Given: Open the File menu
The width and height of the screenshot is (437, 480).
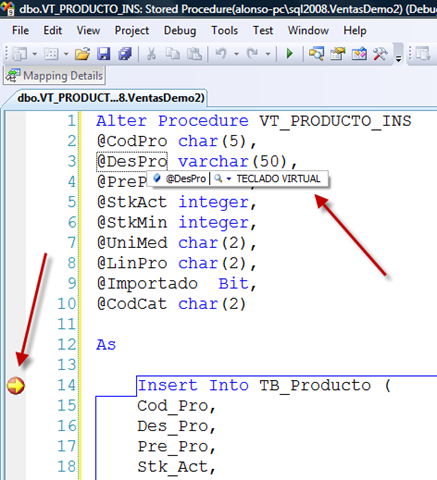Looking at the screenshot, I should pos(20,31).
